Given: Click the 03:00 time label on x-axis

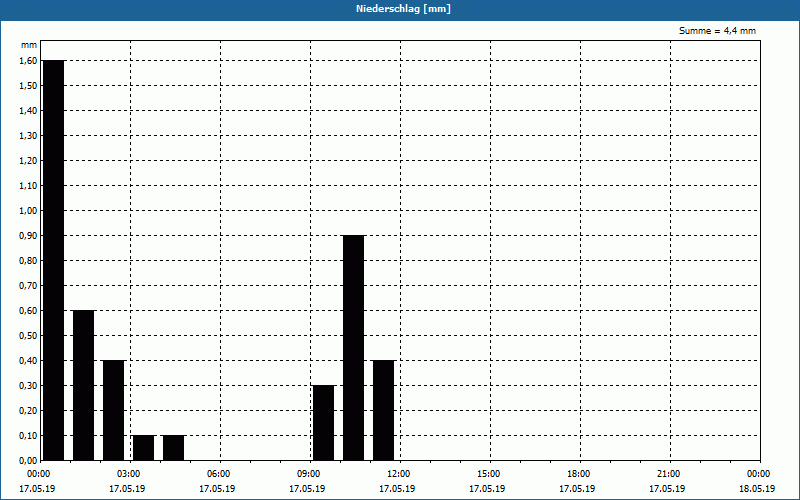Looking at the screenshot, I should [129, 474].
